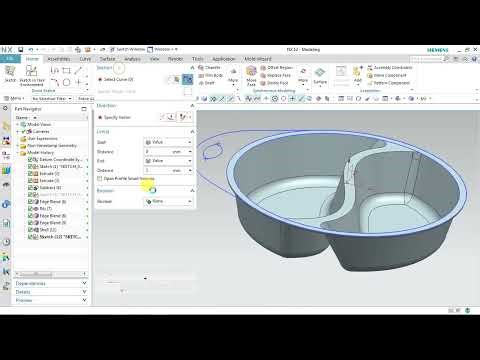Select the Profile sketch tool
Image resolution: width=480 pixels, height=360 pixels.
55,71
